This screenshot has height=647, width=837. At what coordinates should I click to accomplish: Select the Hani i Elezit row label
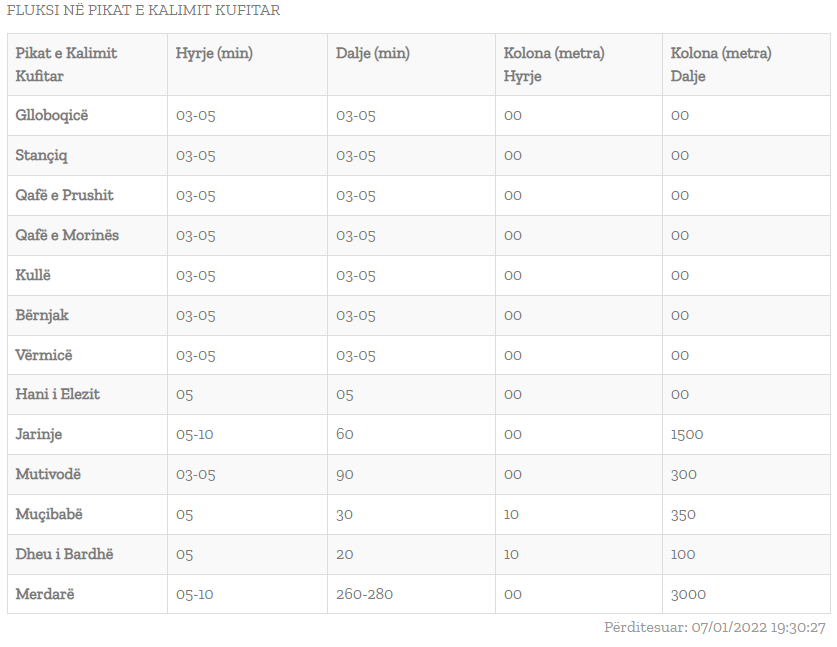coord(58,394)
